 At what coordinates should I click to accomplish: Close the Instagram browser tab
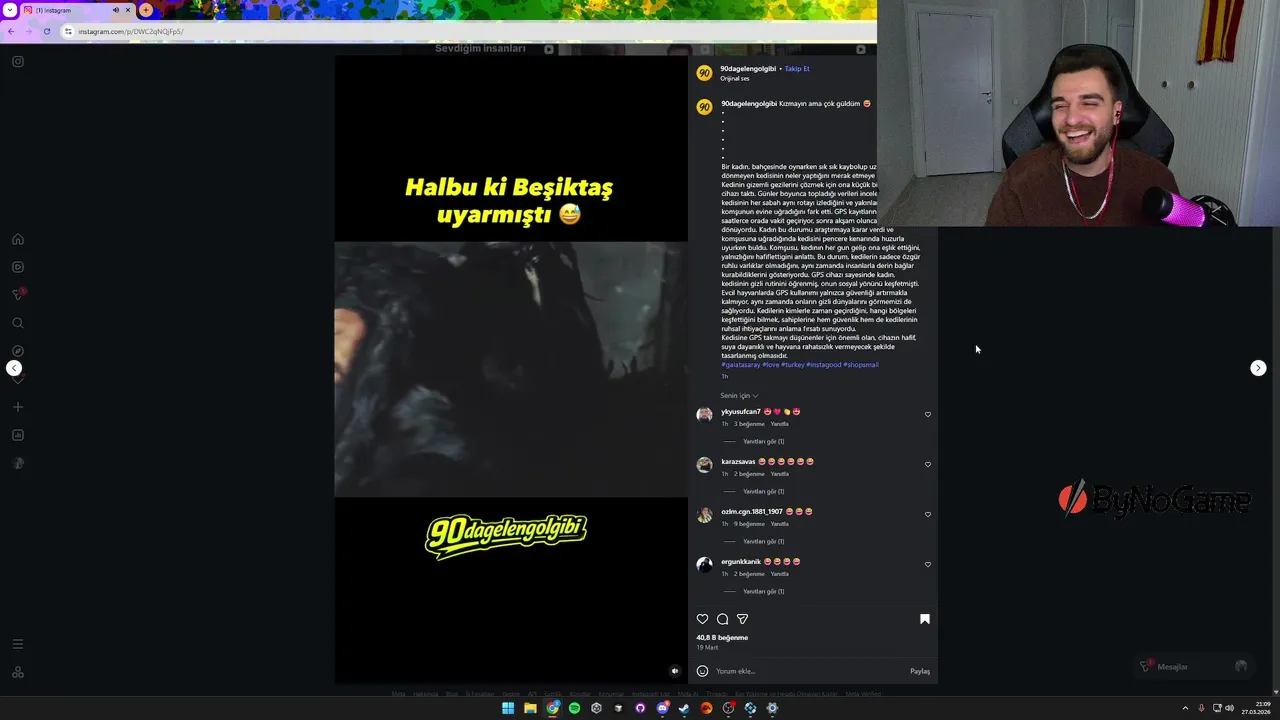(128, 10)
